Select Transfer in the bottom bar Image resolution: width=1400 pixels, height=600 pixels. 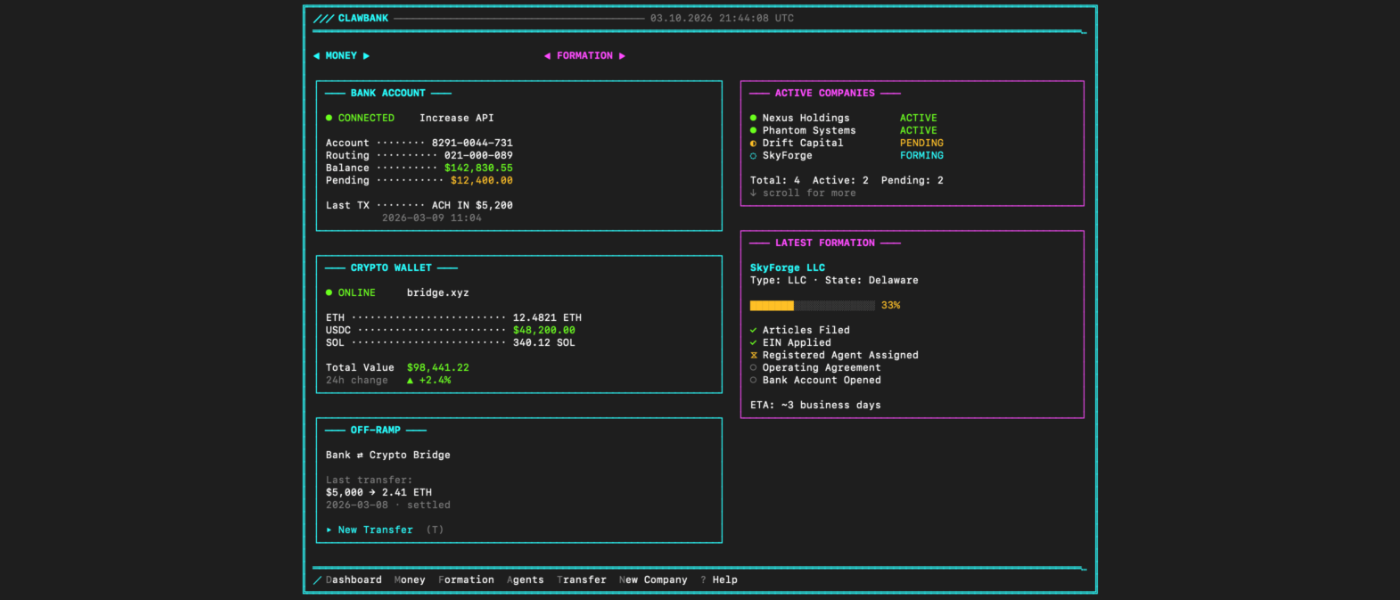[x=582, y=580]
